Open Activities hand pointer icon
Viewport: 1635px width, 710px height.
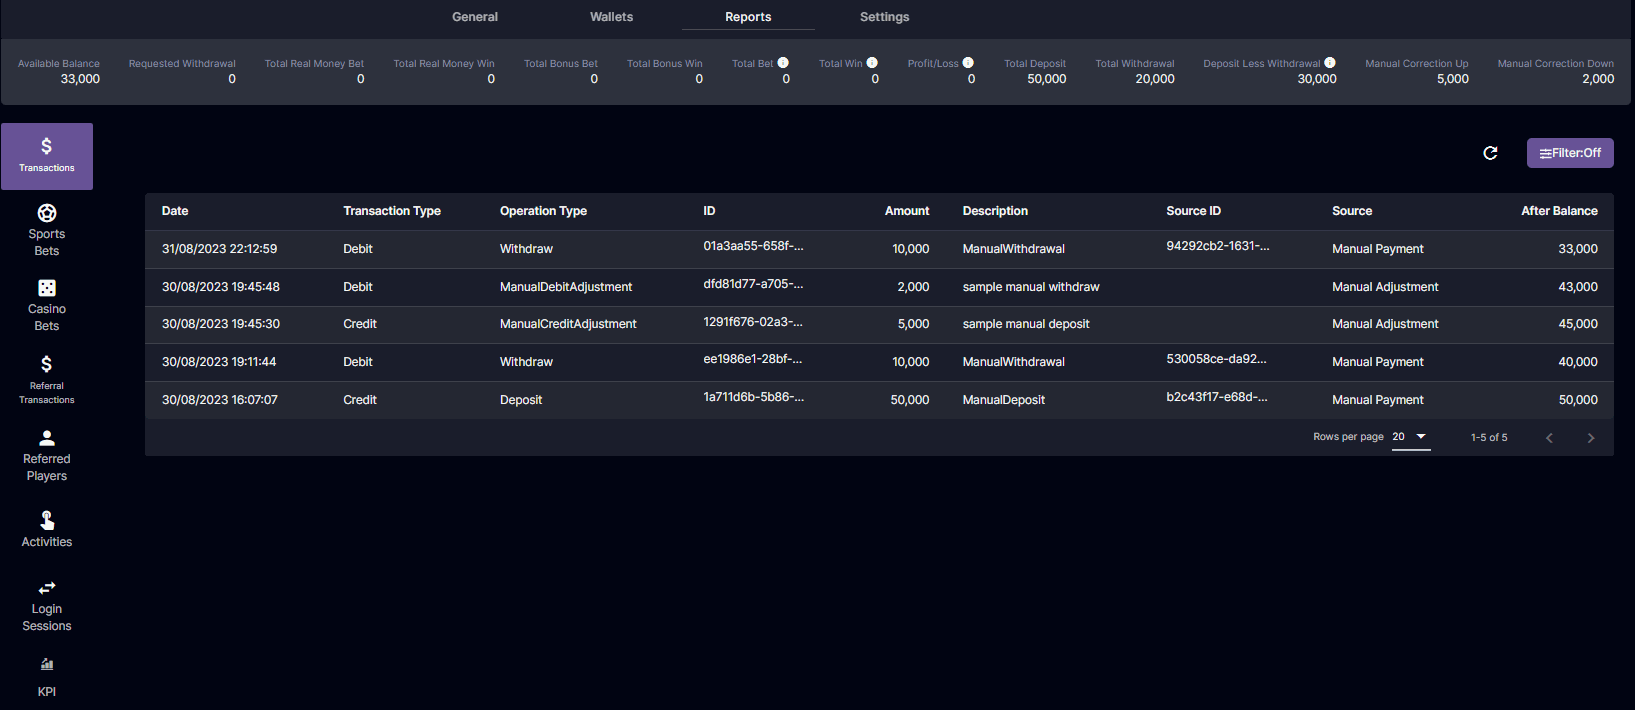[47, 520]
